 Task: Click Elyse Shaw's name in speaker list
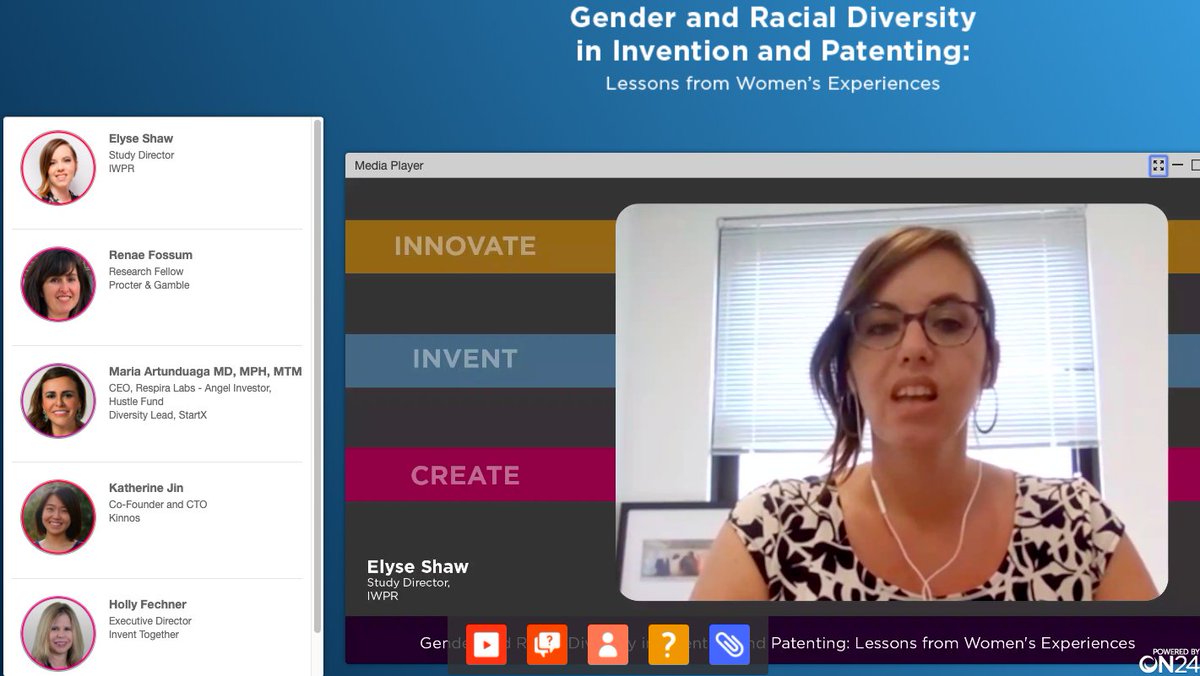pos(141,139)
